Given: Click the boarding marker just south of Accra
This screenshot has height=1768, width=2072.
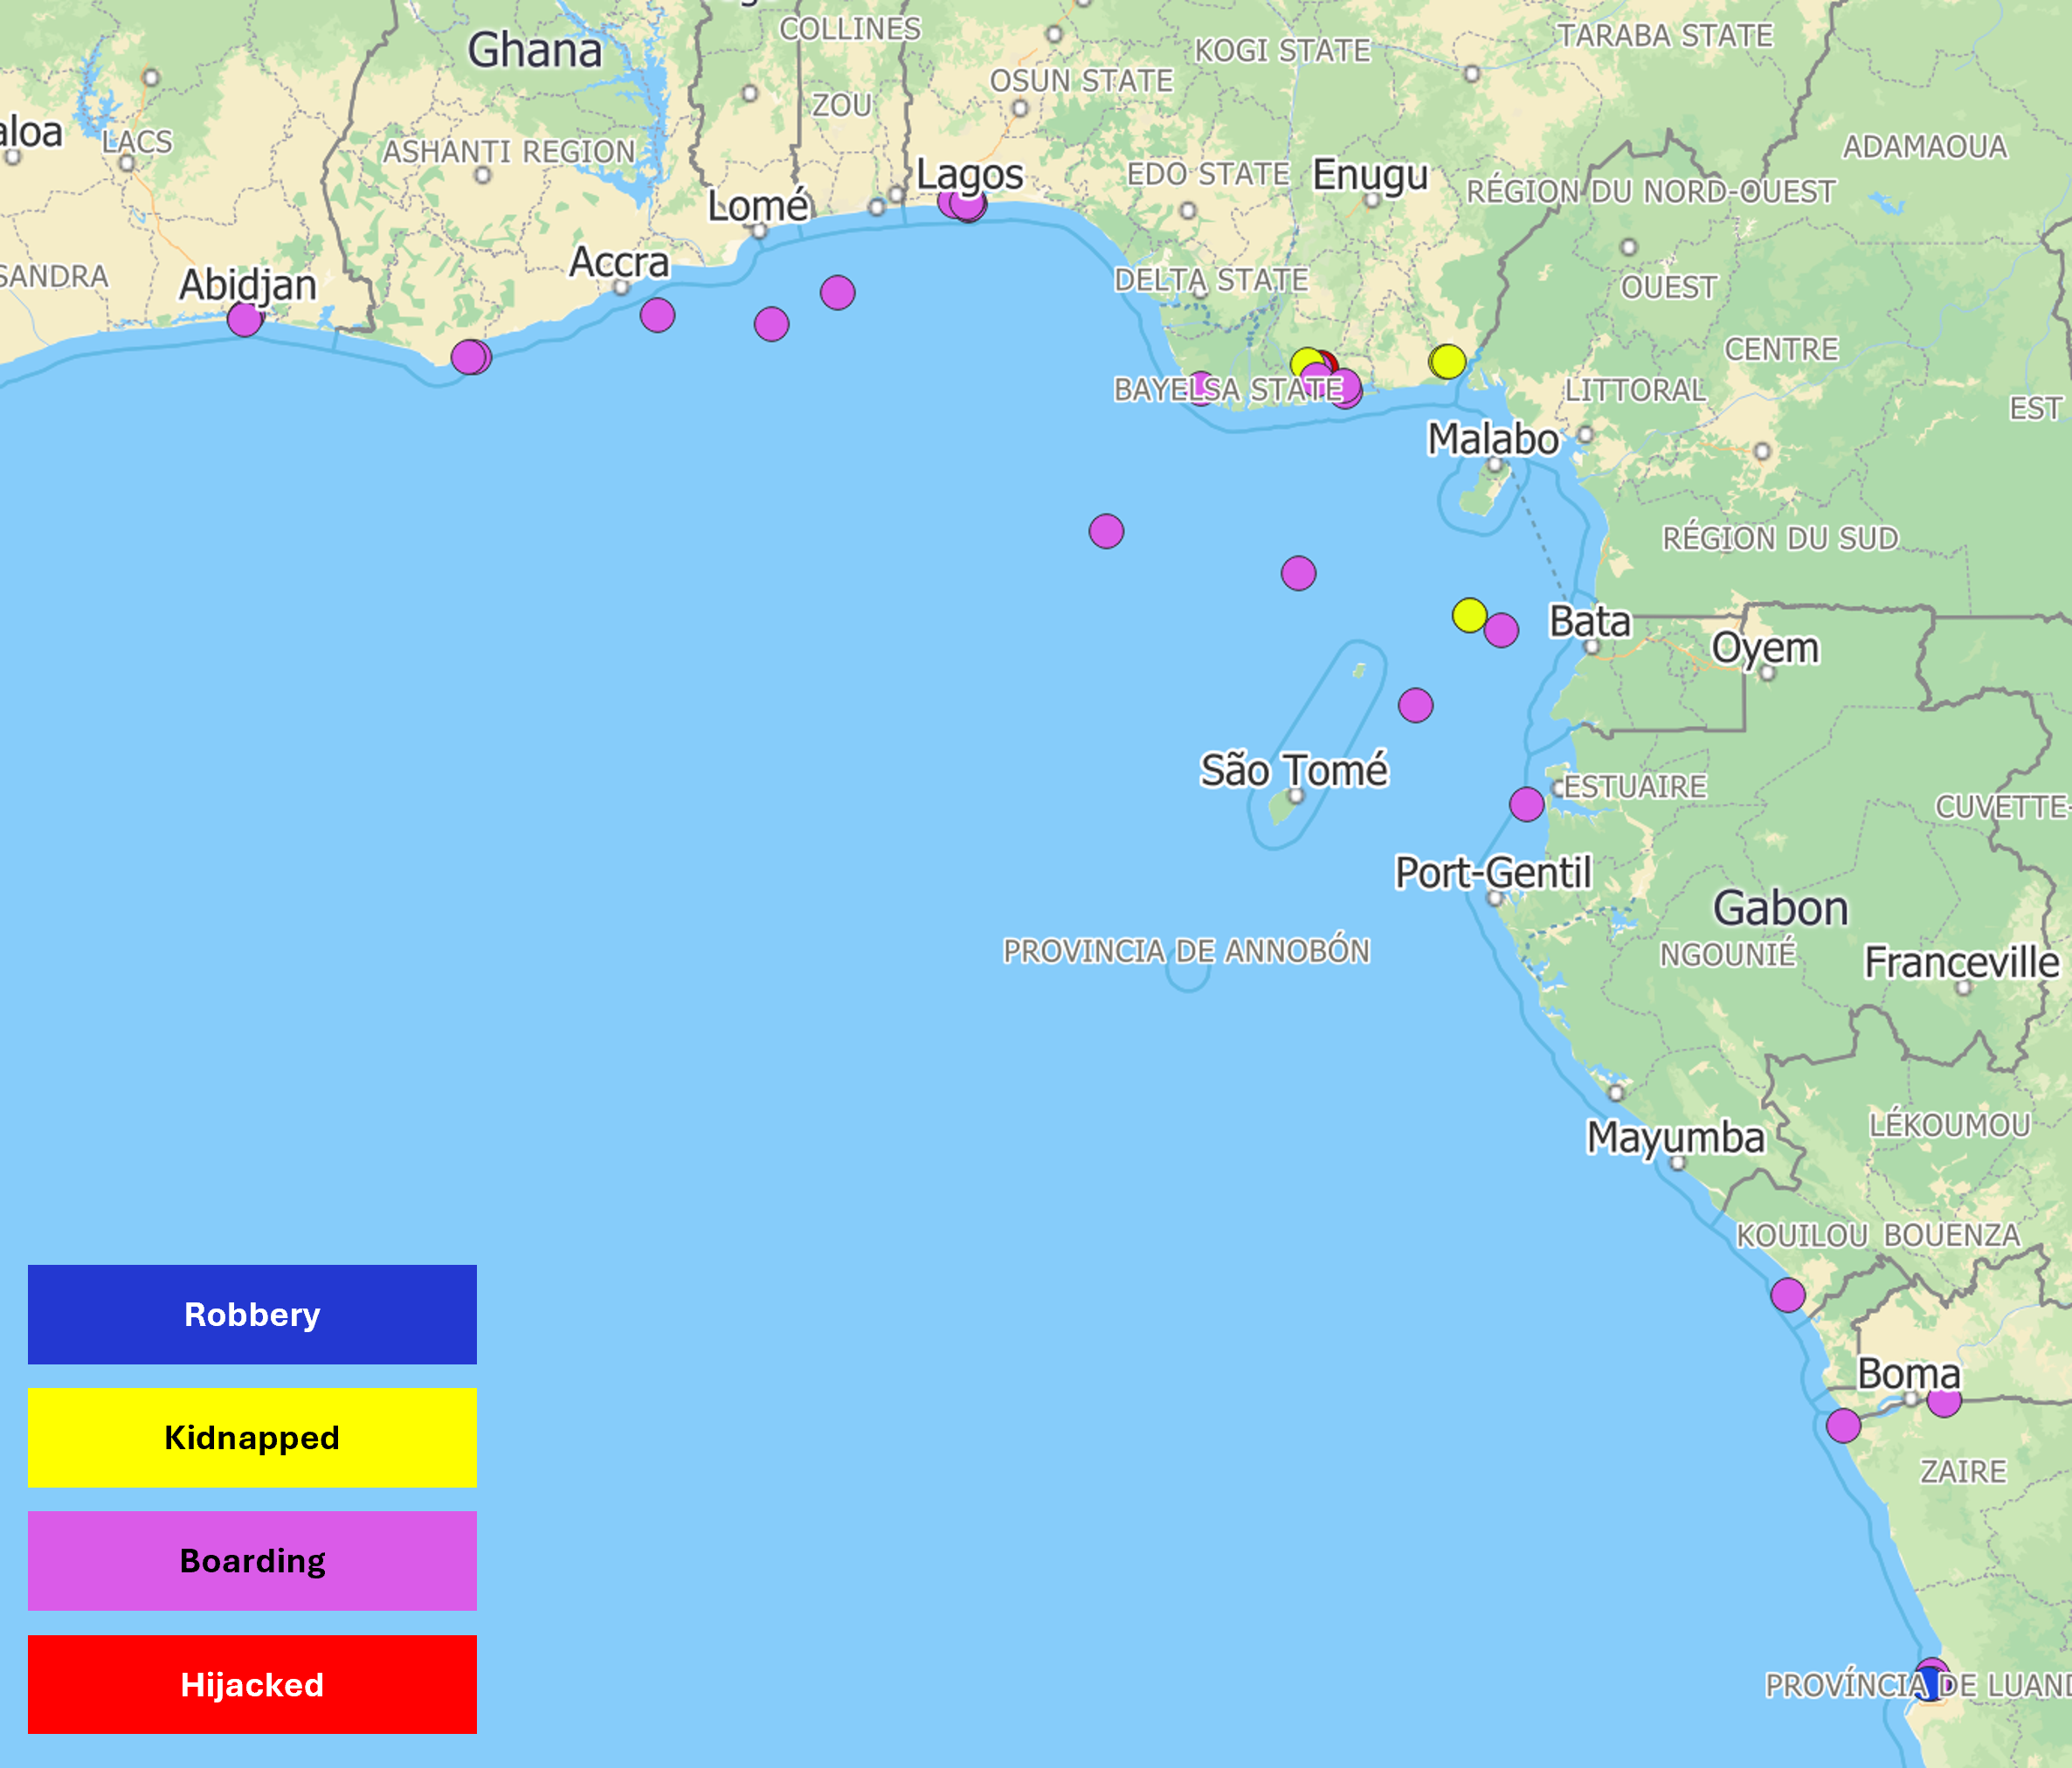Looking at the screenshot, I should pyautogui.click(x=657, y=315).
